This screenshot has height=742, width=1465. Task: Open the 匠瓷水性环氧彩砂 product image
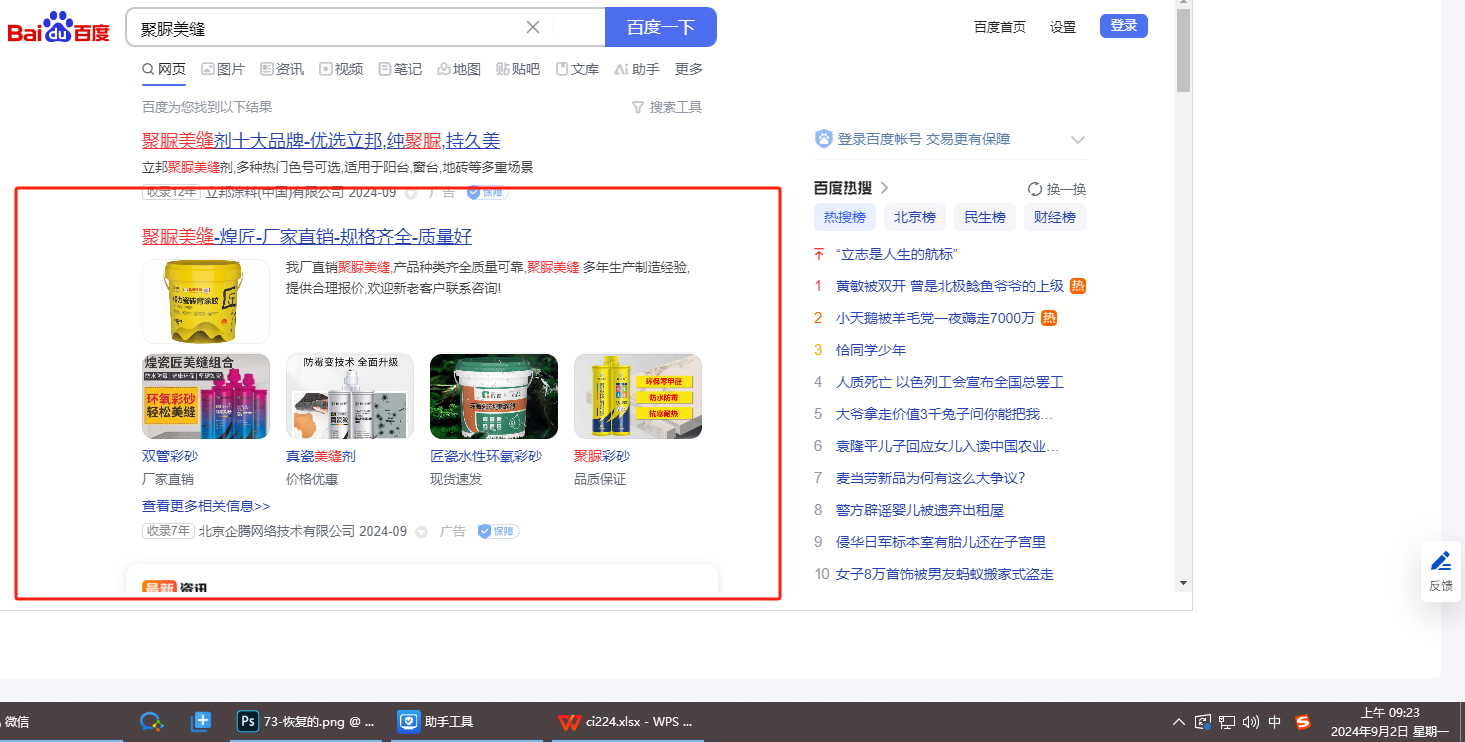(494, 396)
